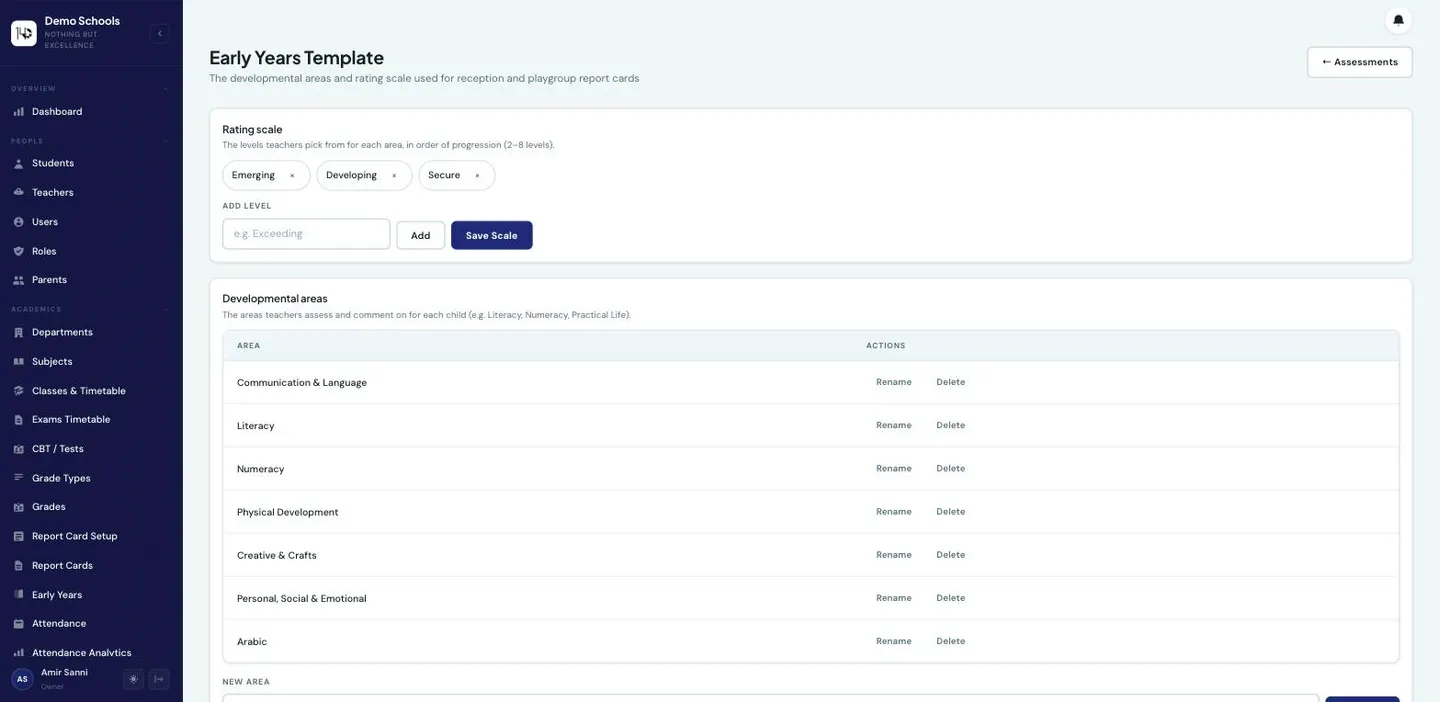
Task: Collapse the People sidebar section
Action: [166, 141]
